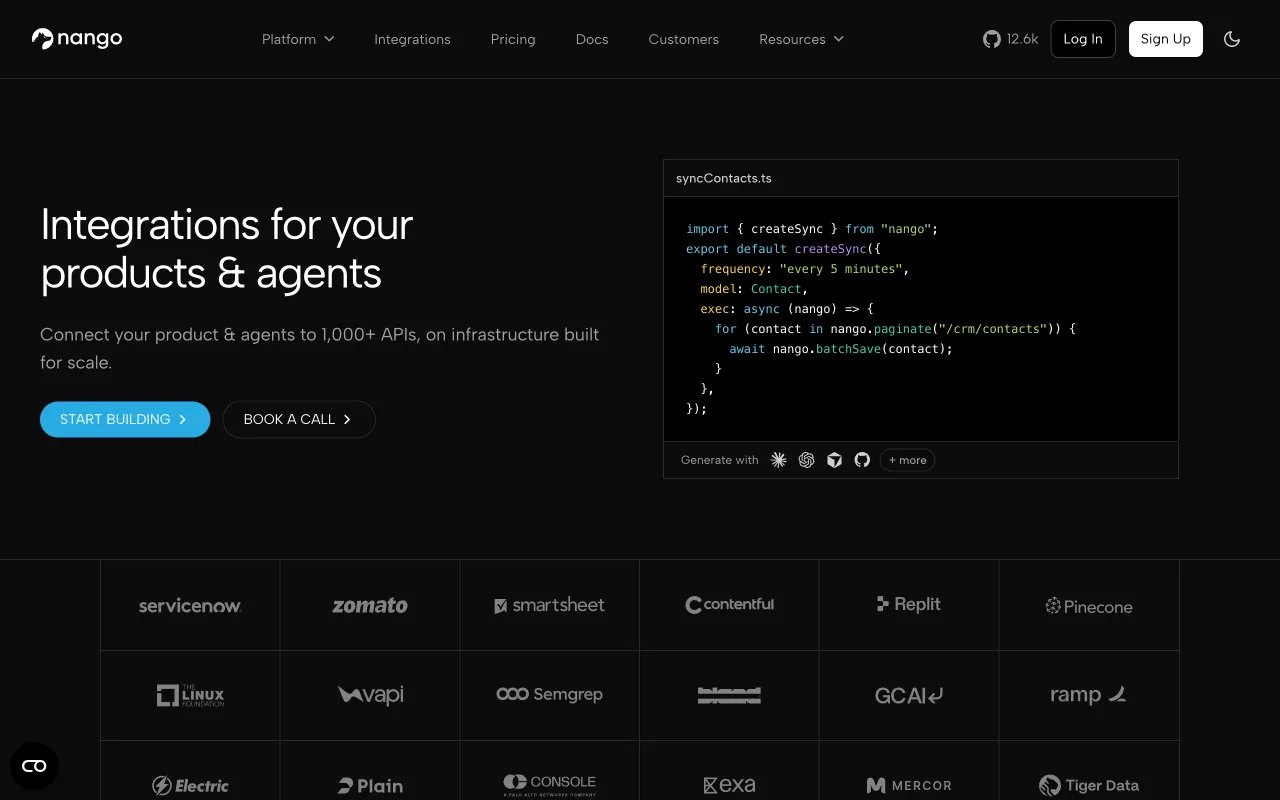
Task: Expand the Platform dropdown menu
Action: pos(298,39)
